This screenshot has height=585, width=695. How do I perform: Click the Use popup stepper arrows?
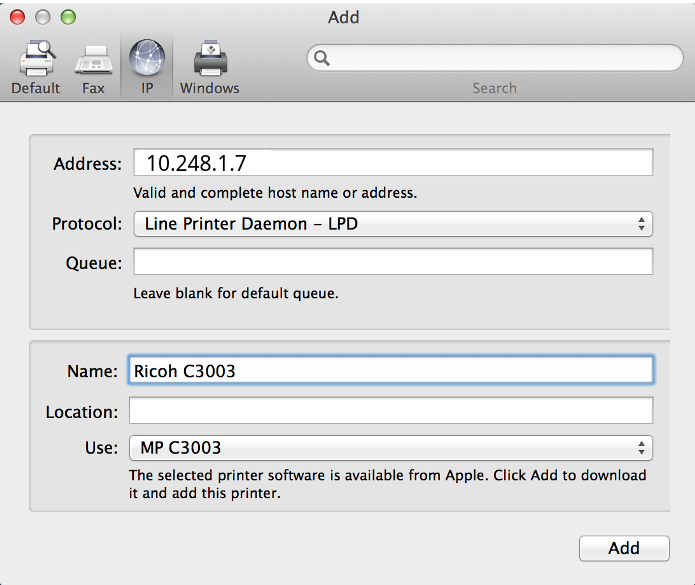(641, 448)
